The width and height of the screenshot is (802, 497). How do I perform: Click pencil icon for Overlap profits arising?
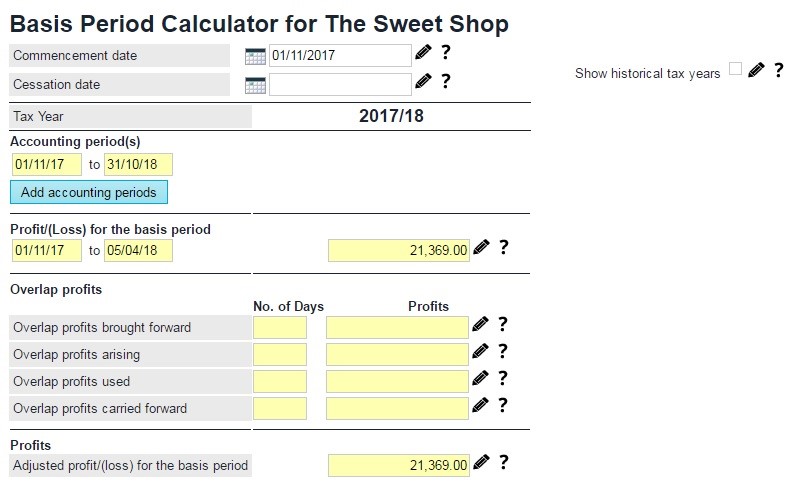coord(481,351)
